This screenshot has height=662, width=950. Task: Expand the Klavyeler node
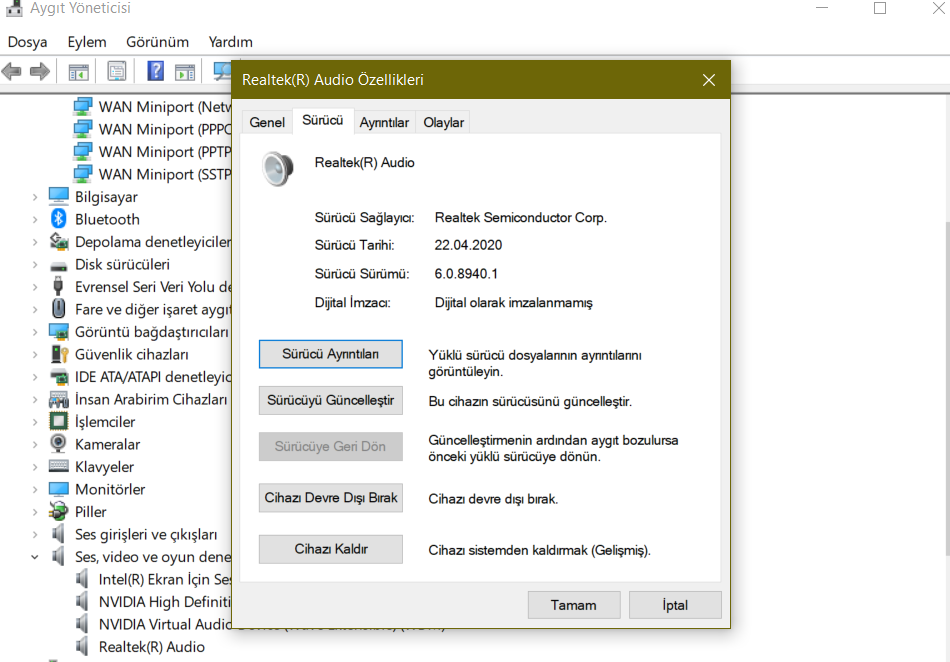pos(35,467)
